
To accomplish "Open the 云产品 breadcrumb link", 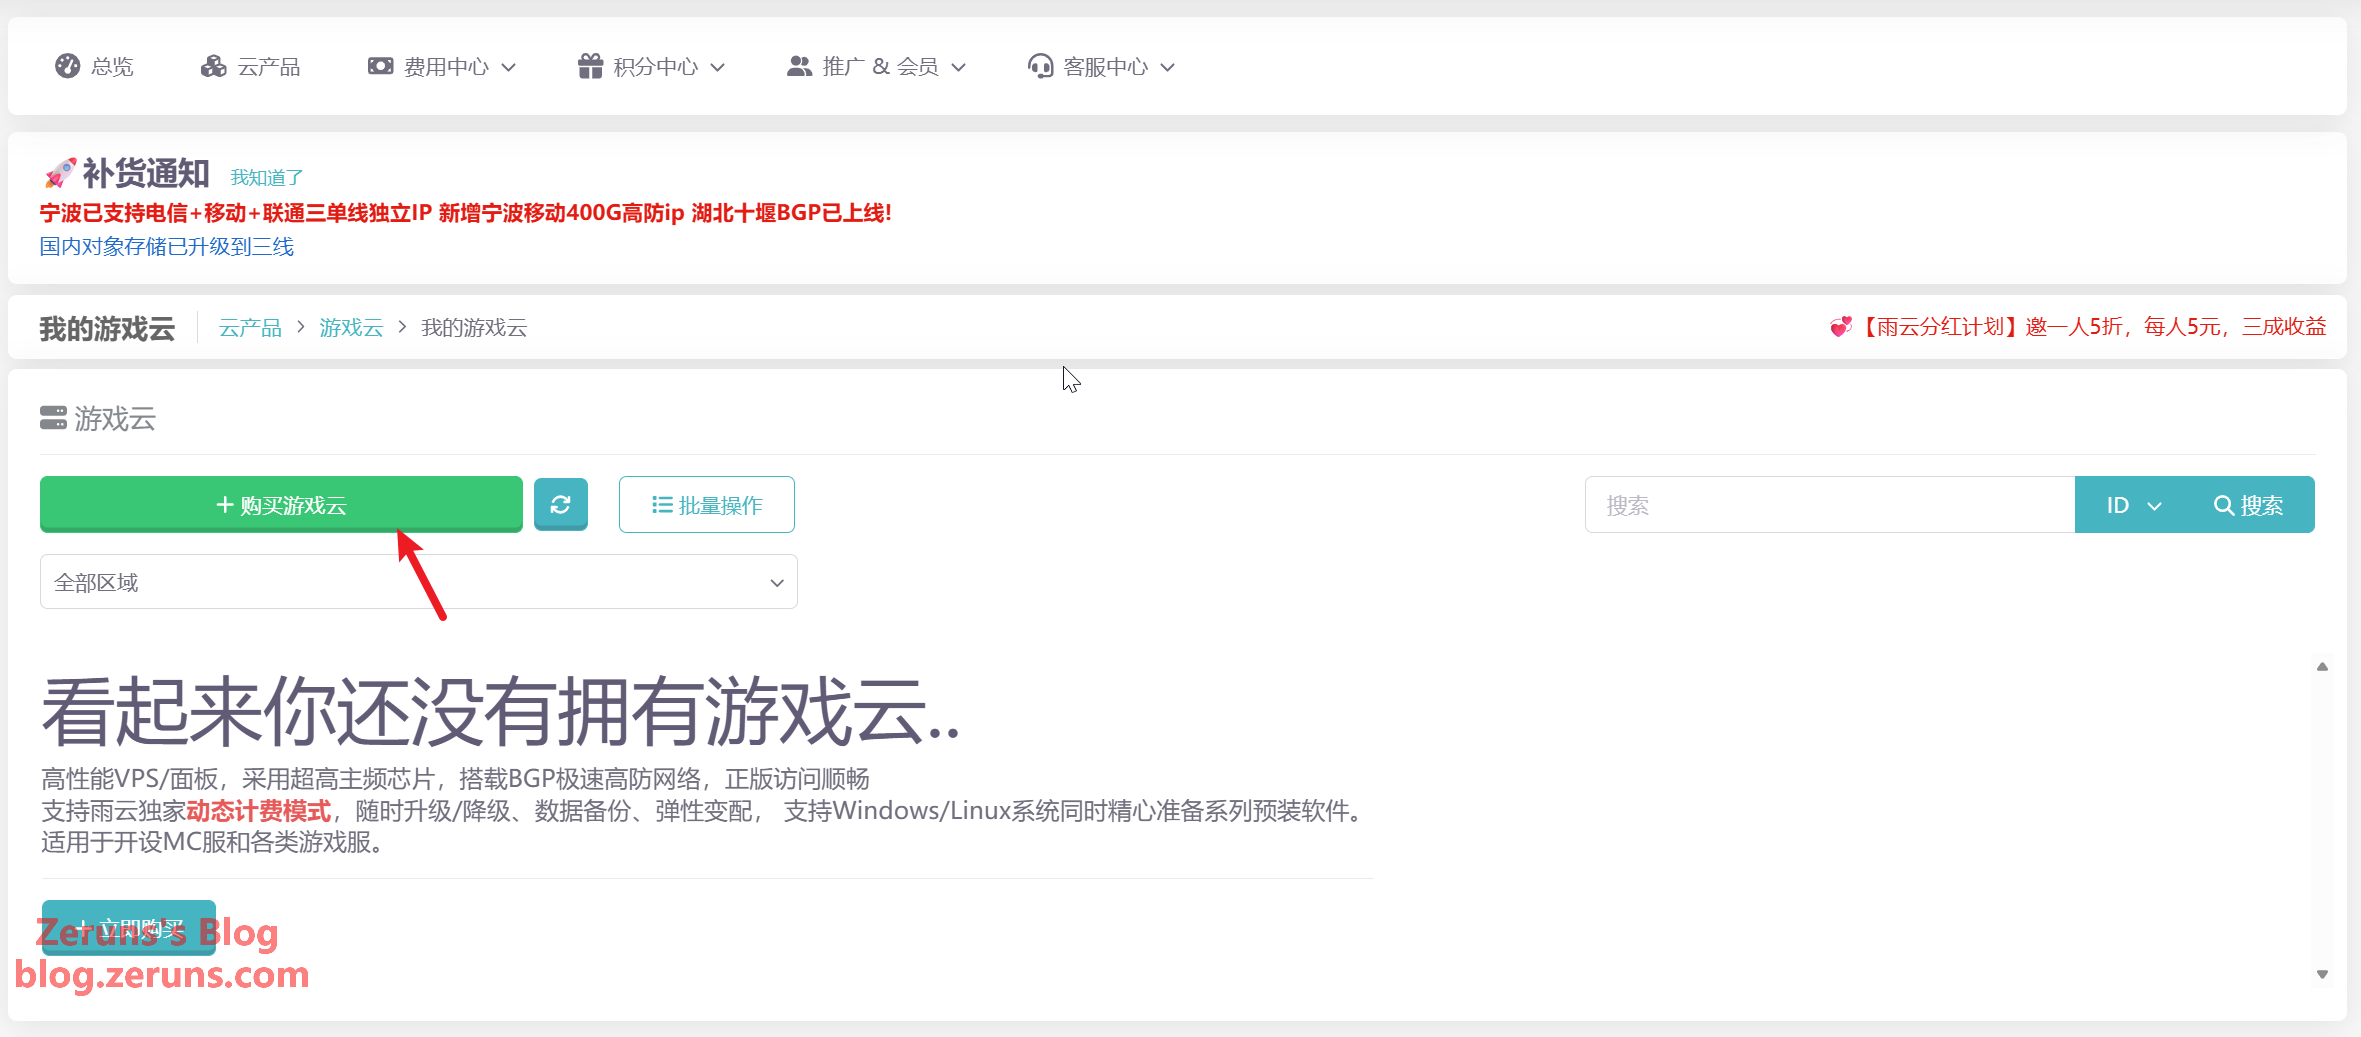I will (250, 328).
